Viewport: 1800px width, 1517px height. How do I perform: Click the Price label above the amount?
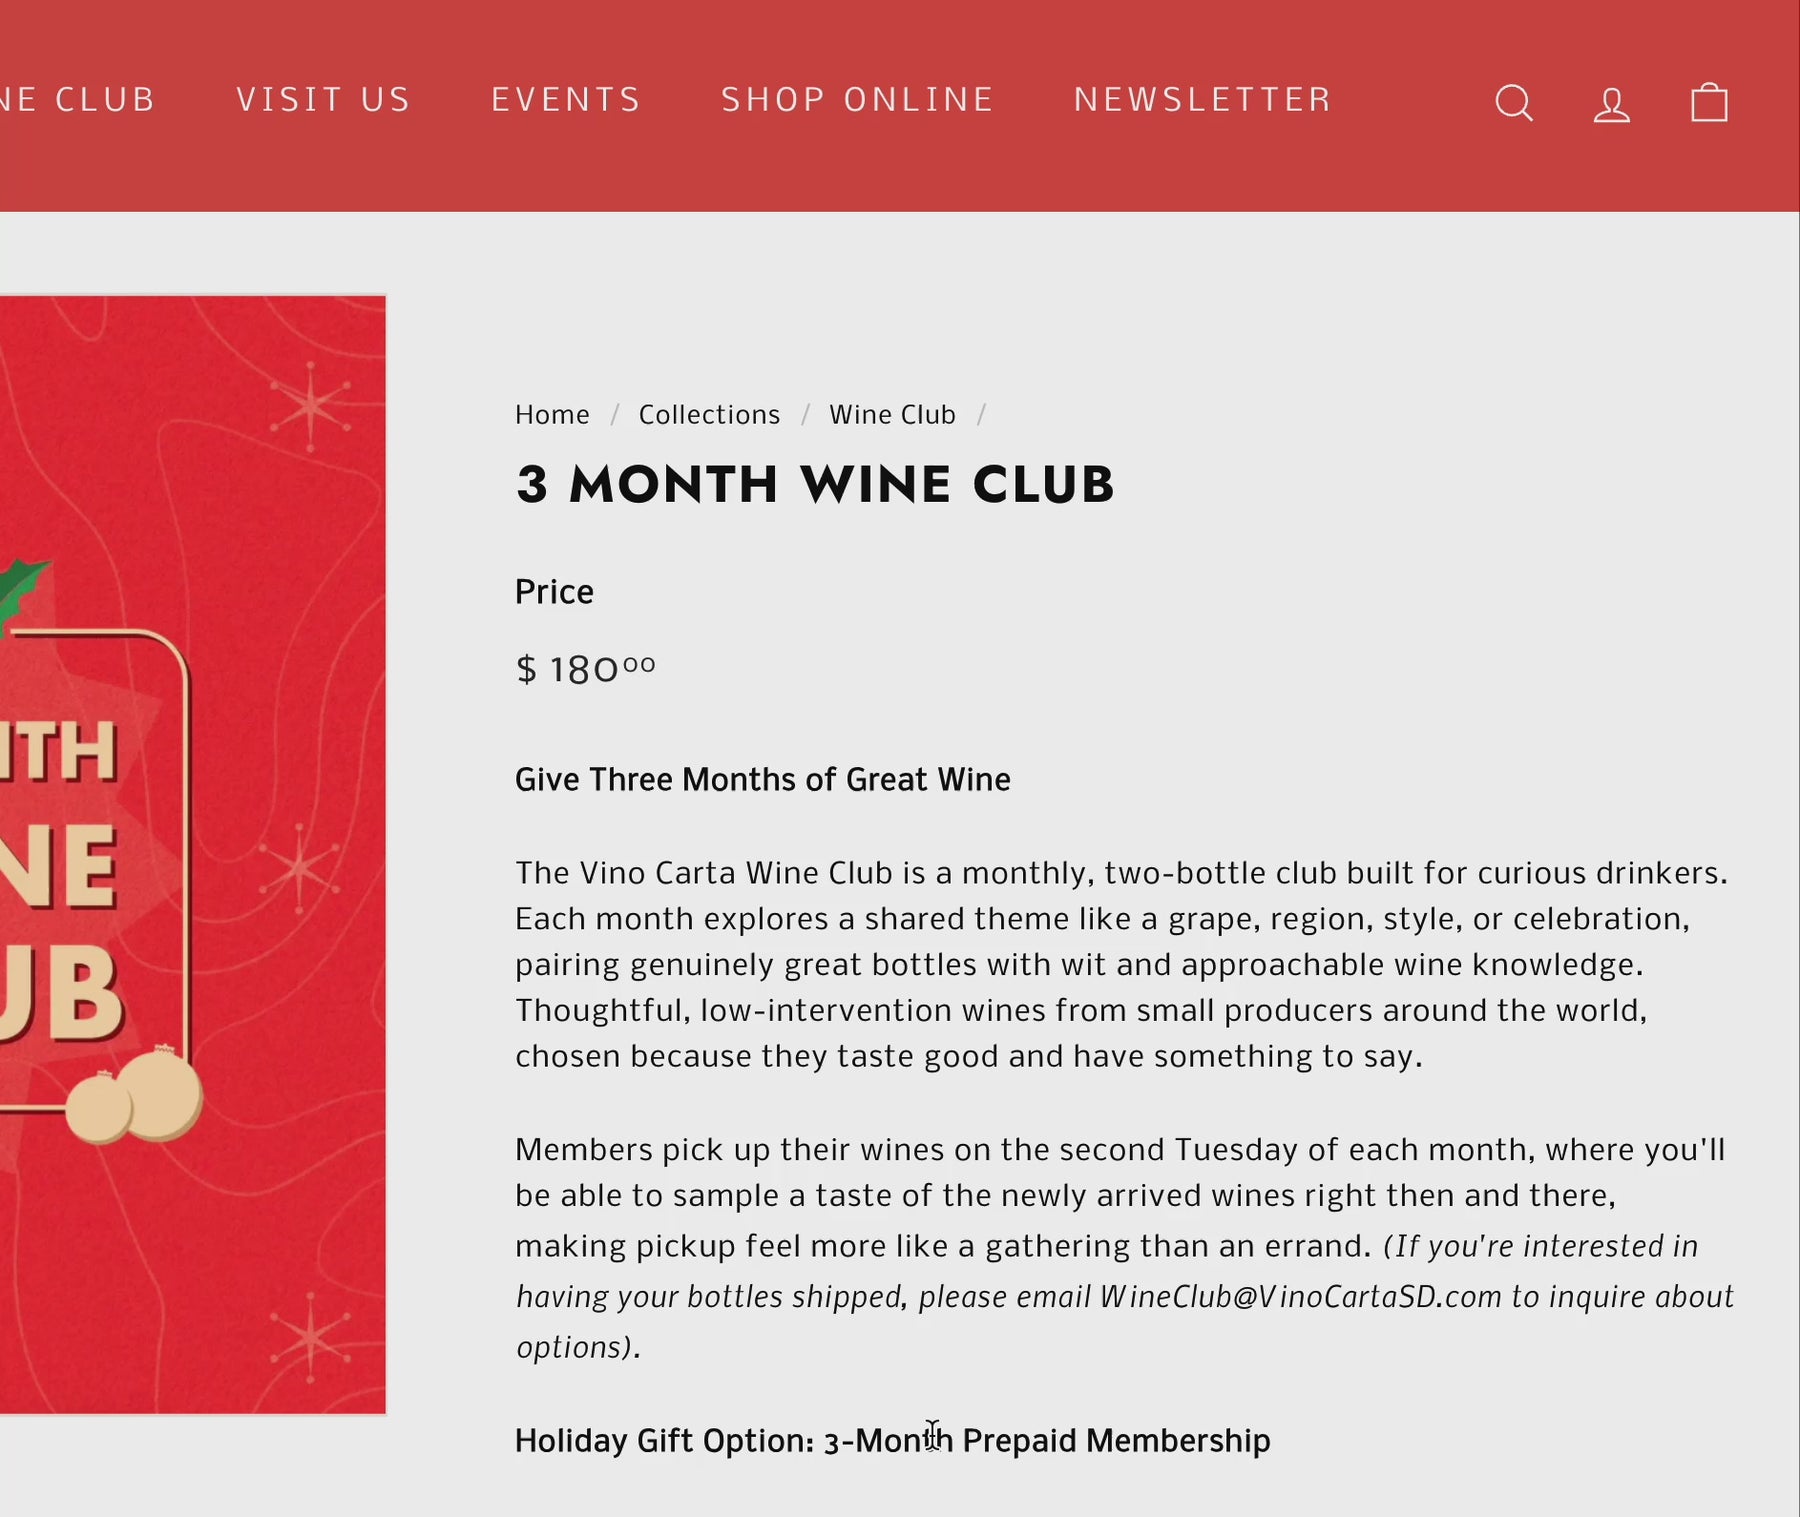tap(554, 592)
